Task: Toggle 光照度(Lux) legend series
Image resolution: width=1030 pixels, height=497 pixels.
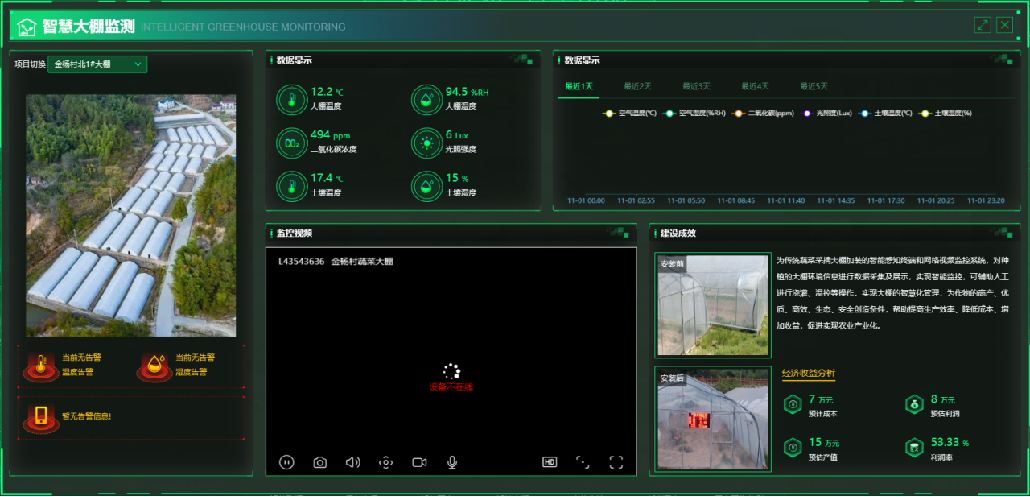Action: (826, 113)
